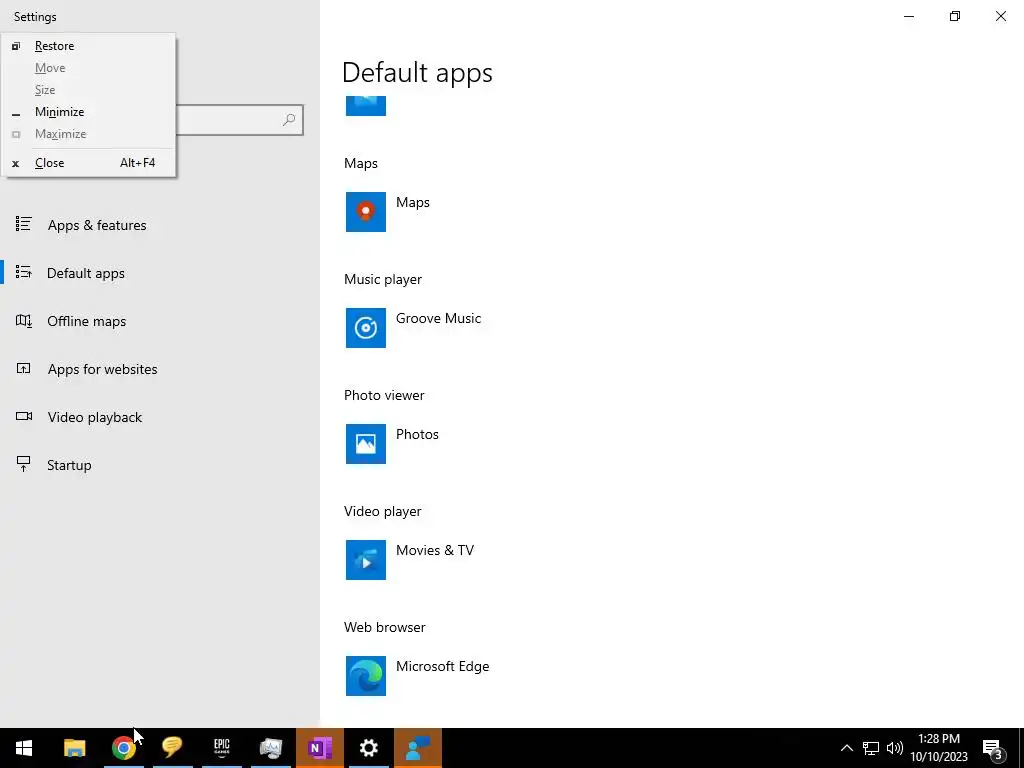Open the Windows Start menu
The height and width of the screenshot is (768, 1024).
(24, 748)
